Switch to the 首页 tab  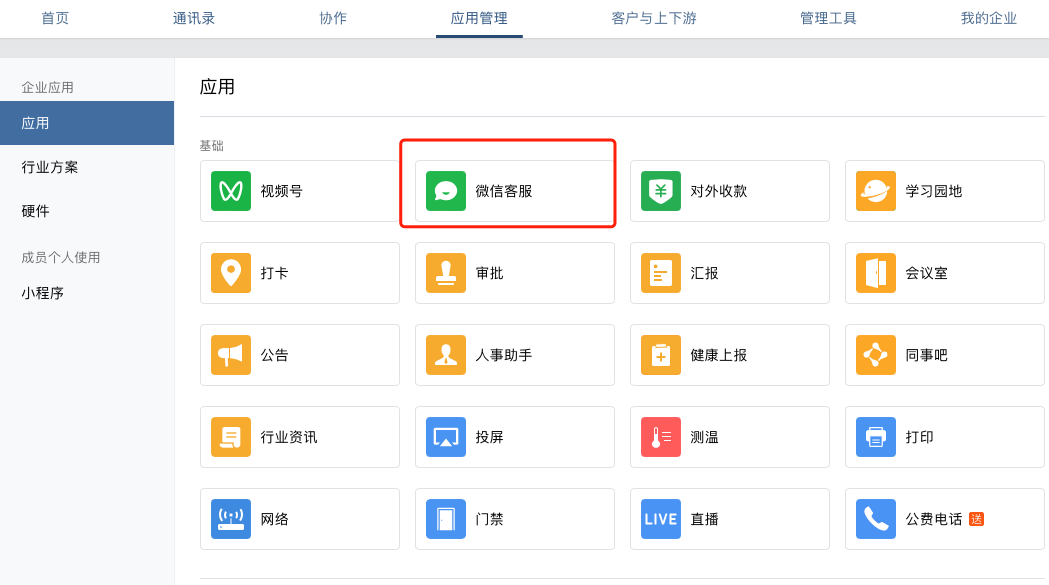[55, 18]
